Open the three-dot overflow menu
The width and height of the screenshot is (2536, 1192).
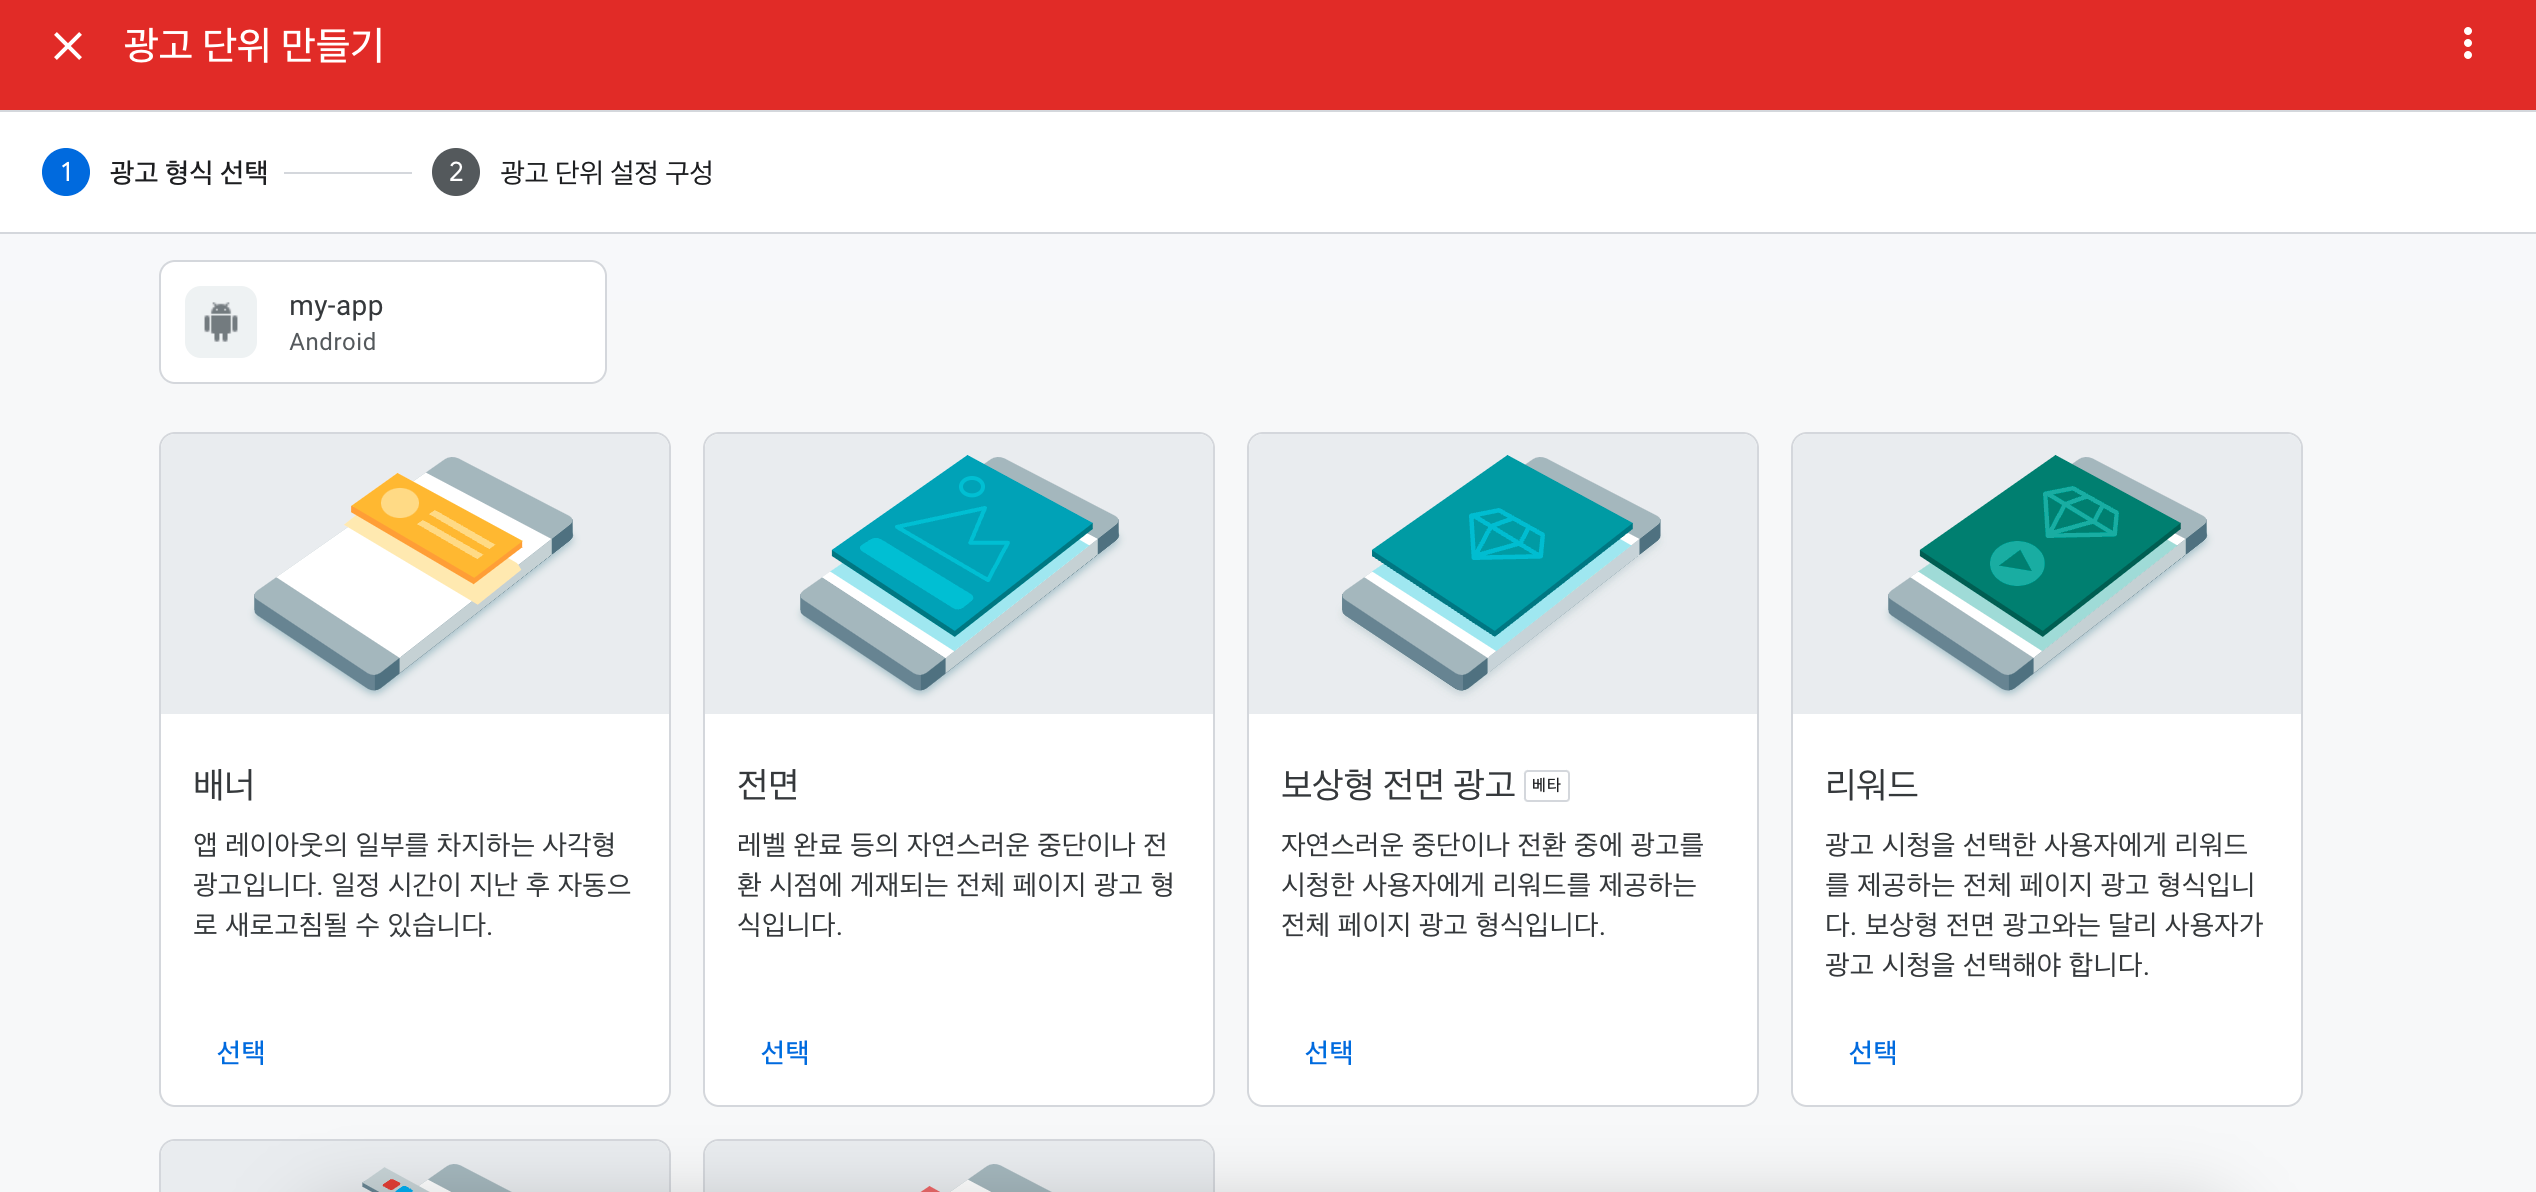click(x=2467, y=44)
